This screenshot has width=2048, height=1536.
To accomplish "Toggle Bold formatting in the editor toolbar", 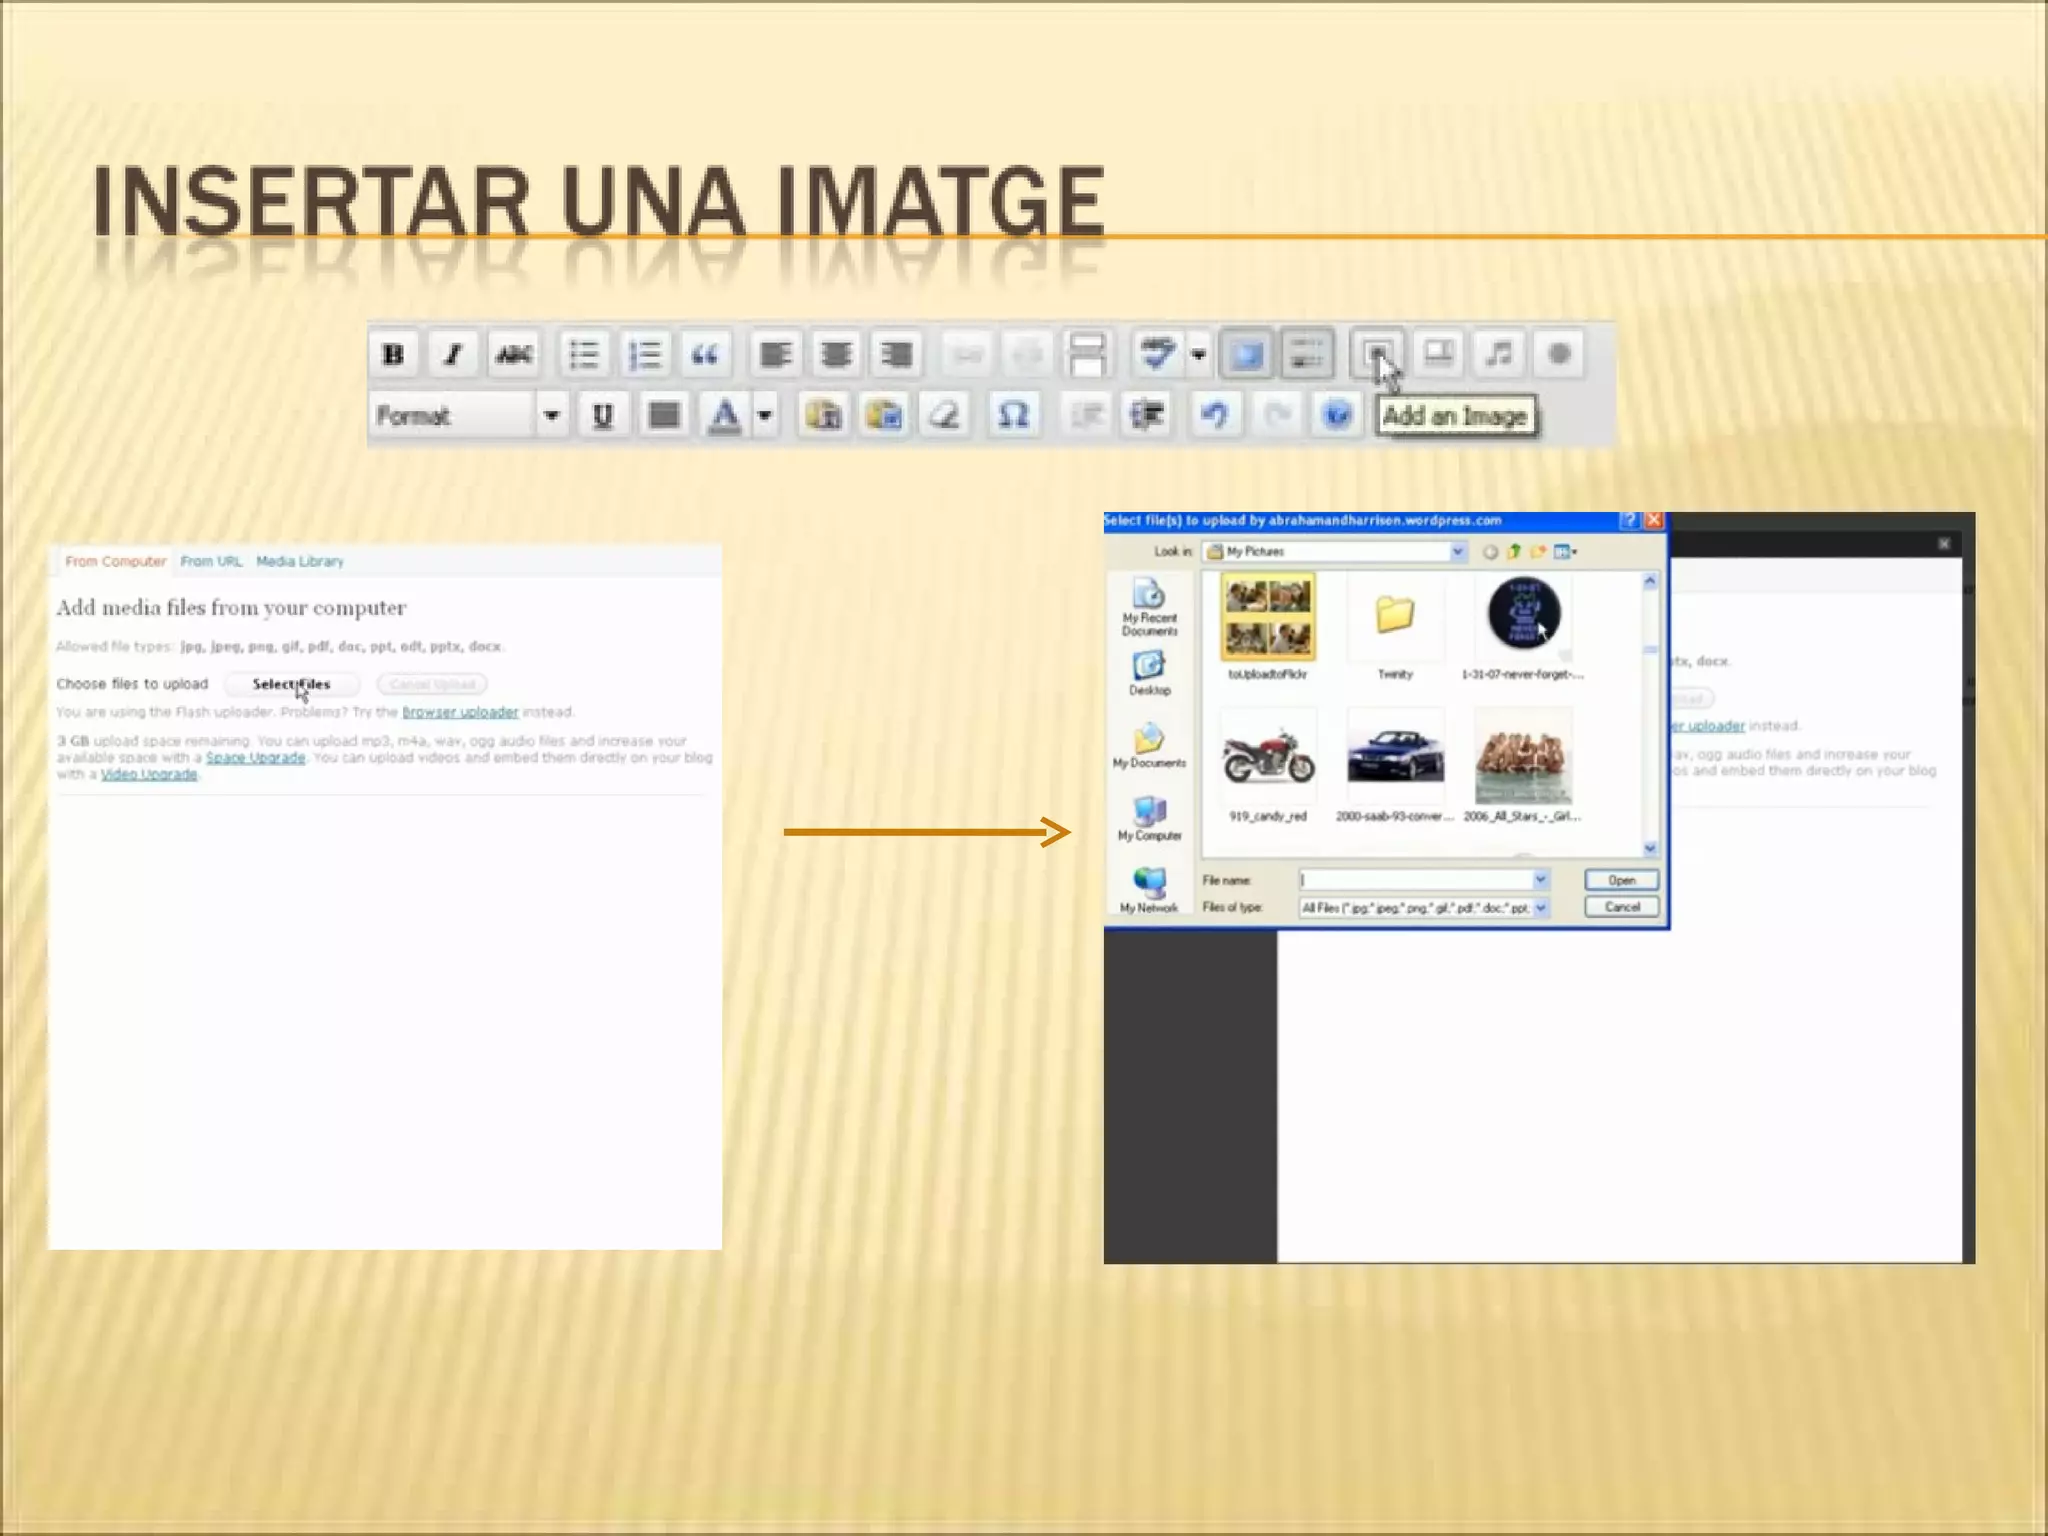I will [393, 354].
